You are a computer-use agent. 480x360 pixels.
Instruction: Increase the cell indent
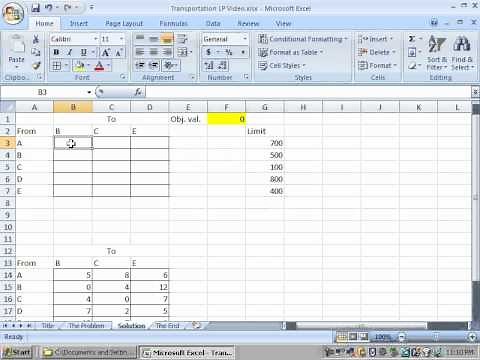pos(154,65)
